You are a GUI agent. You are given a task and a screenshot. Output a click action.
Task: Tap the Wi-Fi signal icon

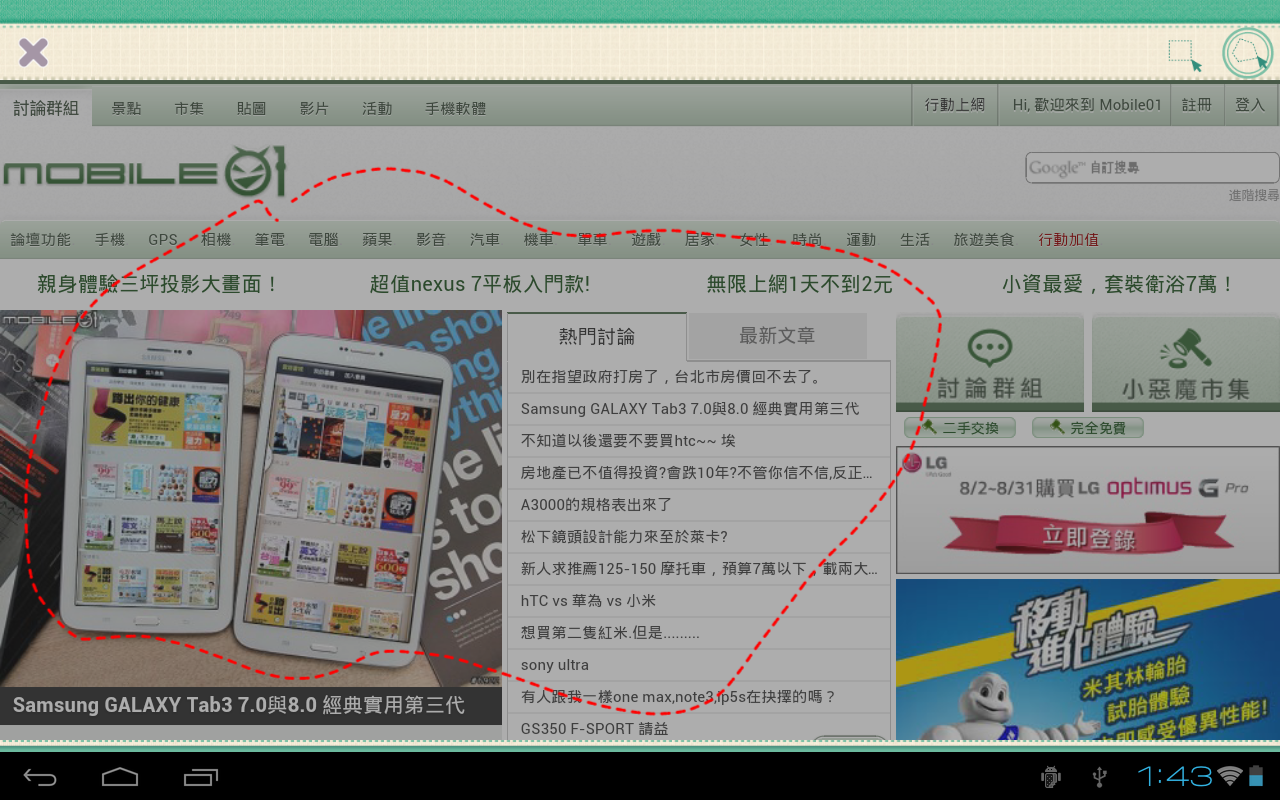coord(1230,776)
